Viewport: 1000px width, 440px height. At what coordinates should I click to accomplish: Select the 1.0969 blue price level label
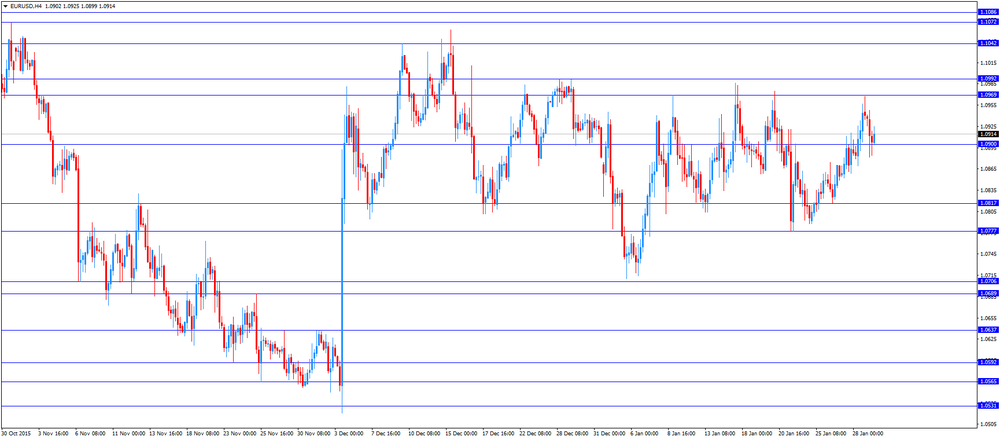coord(987,95)
